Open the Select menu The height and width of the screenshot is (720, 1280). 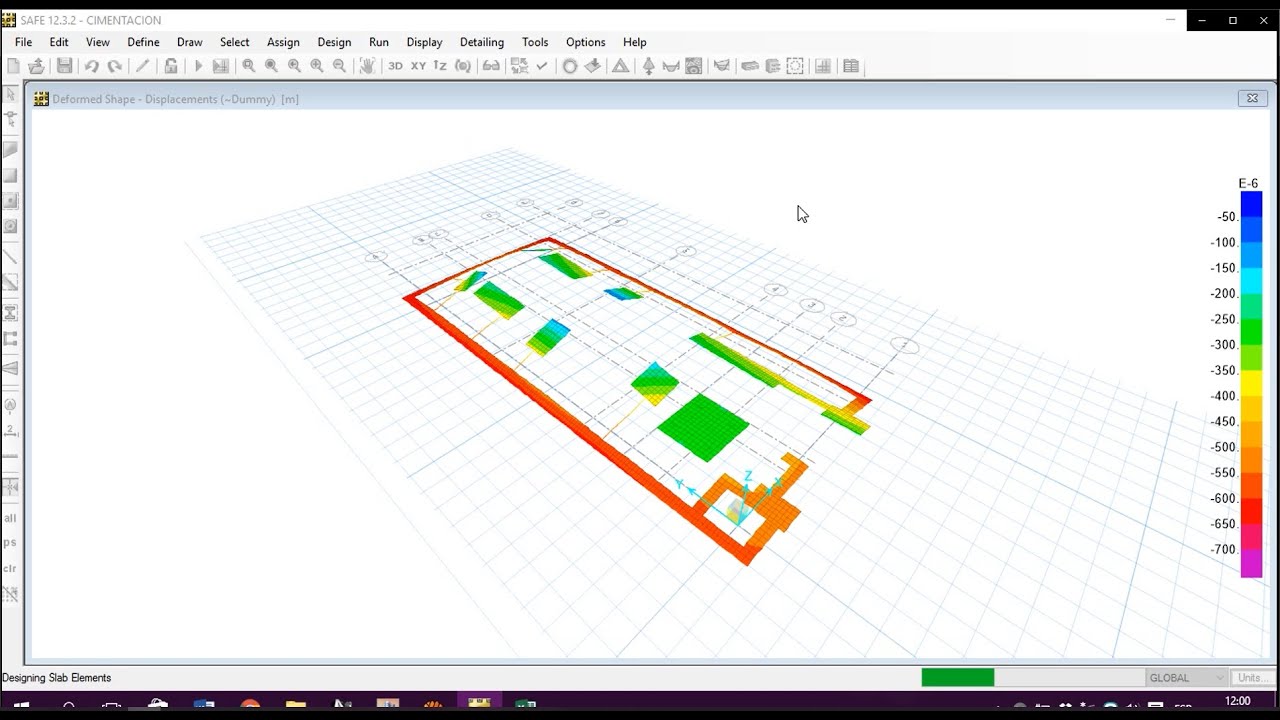234,42
